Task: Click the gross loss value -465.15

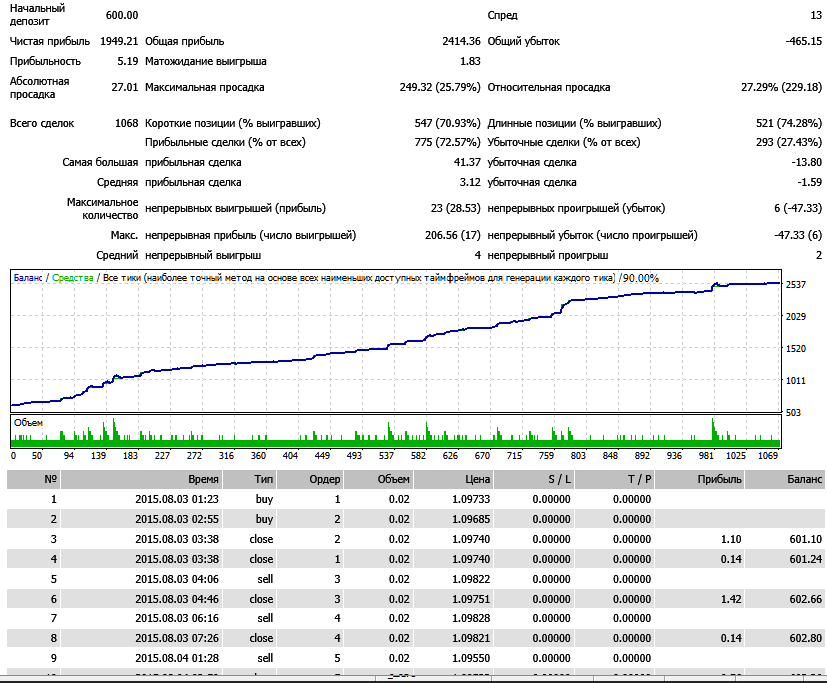Action: click(x=803, y=41)
